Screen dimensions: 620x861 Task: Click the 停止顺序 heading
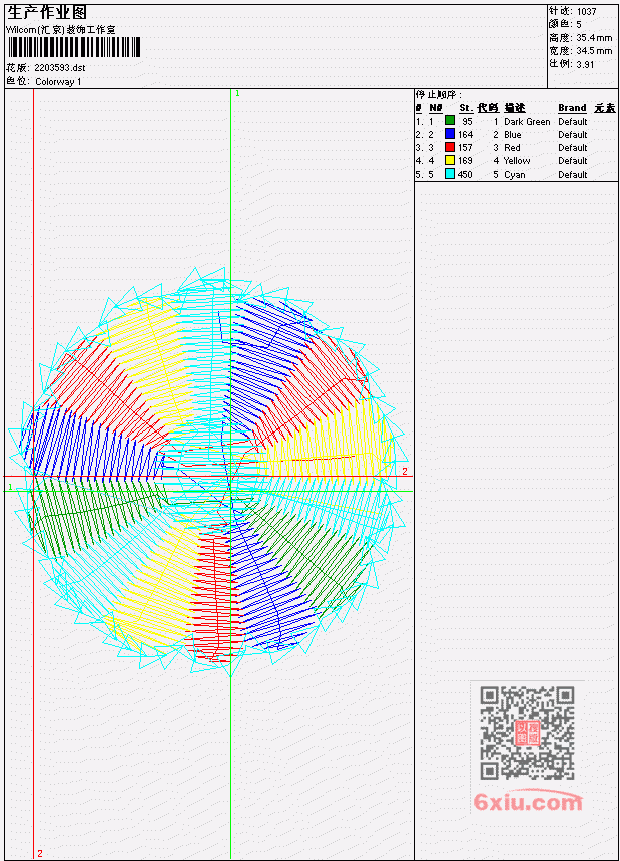click(x=438, y=95)
